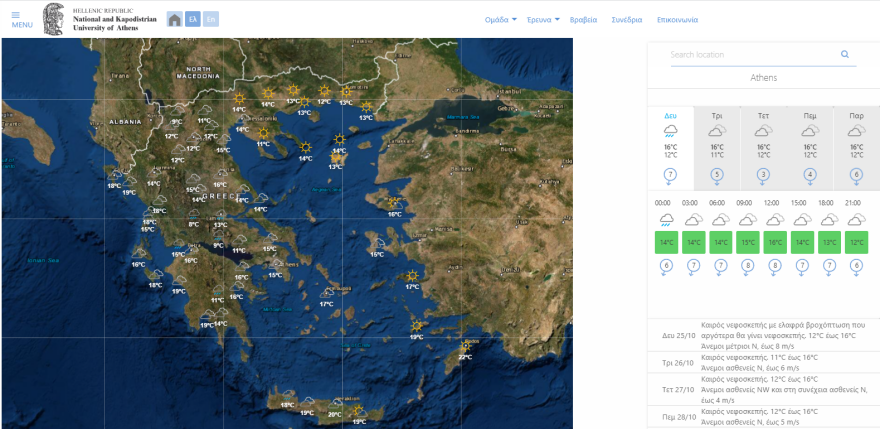Screen dimensions: 880x429
Task: Click the 14°C green tile under 06:00
Action: click(721, 243)
